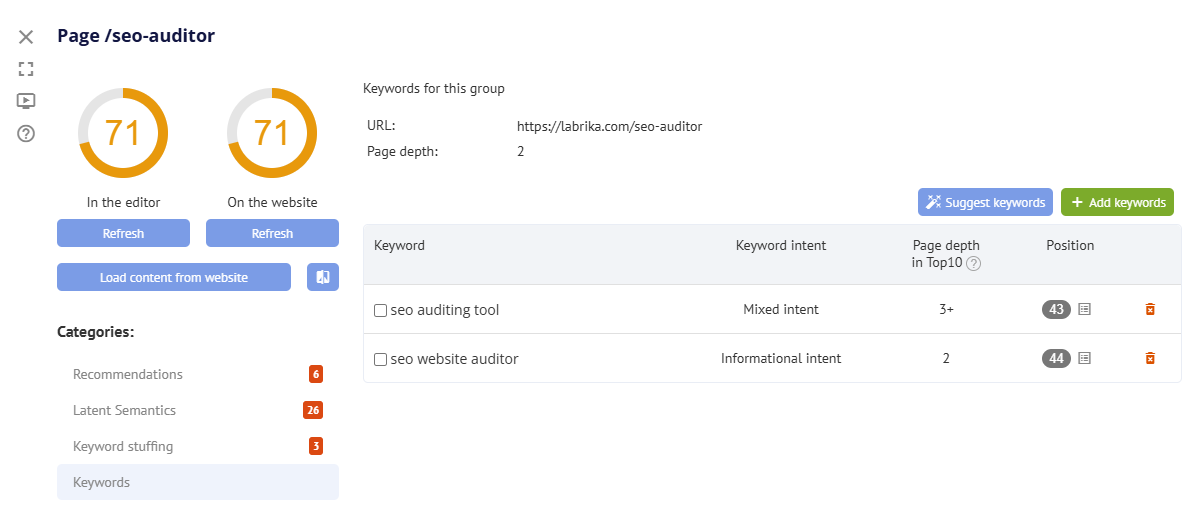Select the Keywords category
The height and width of the screenshot is (506, 1192).
102,482
